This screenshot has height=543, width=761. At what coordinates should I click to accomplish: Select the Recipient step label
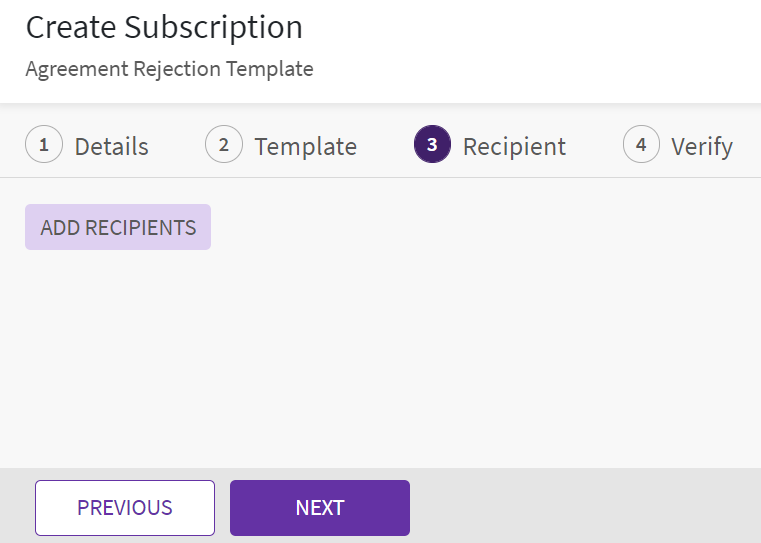(x=514, y=147)
